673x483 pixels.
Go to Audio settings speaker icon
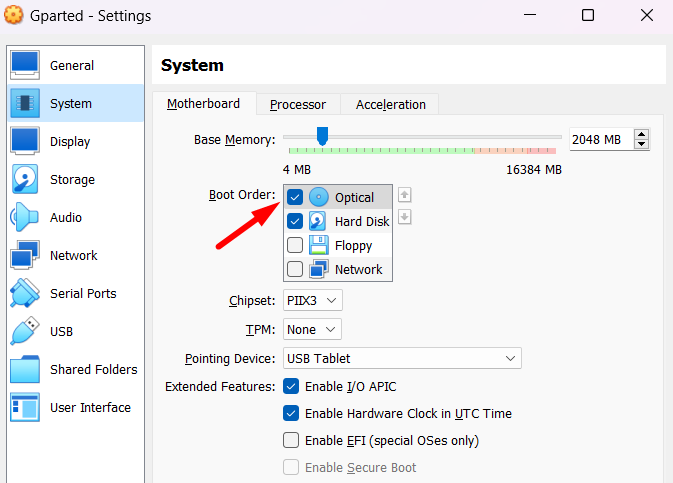pyautogui.click(x=25, y=217)
